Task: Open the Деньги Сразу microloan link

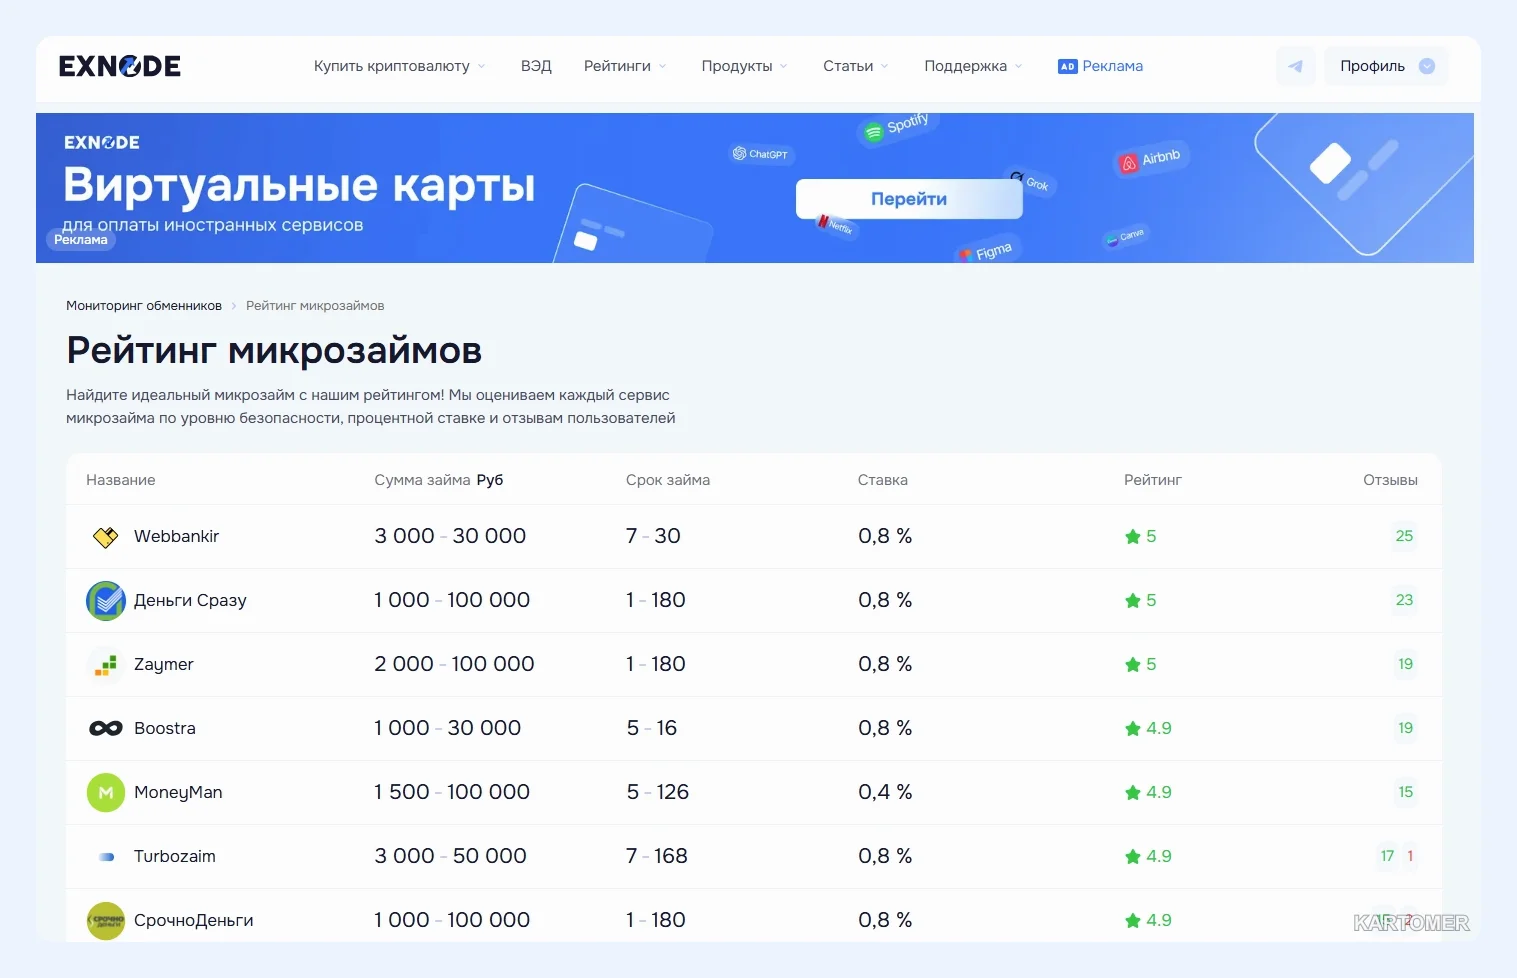Action: click(190, 601)
